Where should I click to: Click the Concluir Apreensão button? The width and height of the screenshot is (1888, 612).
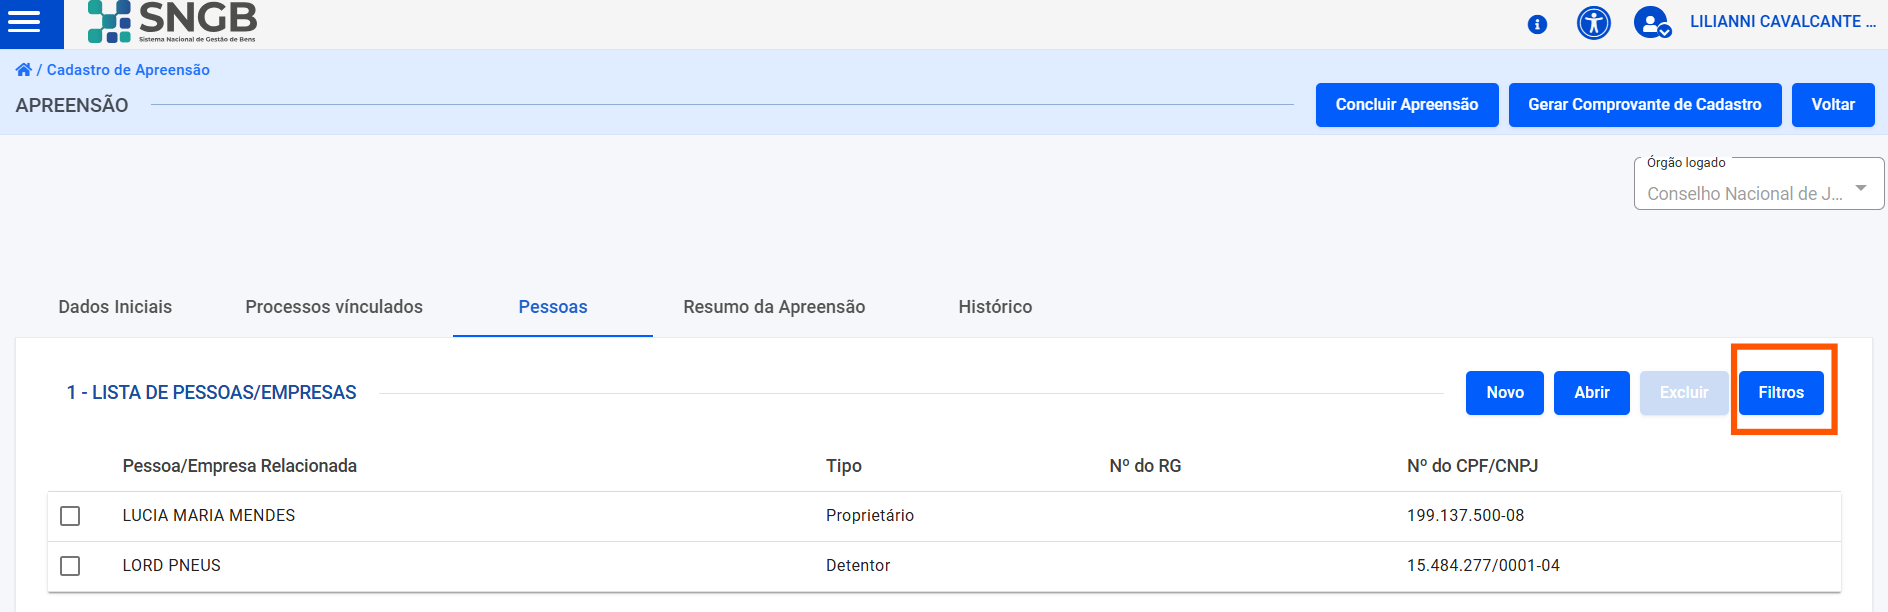tap(1406, 105)
